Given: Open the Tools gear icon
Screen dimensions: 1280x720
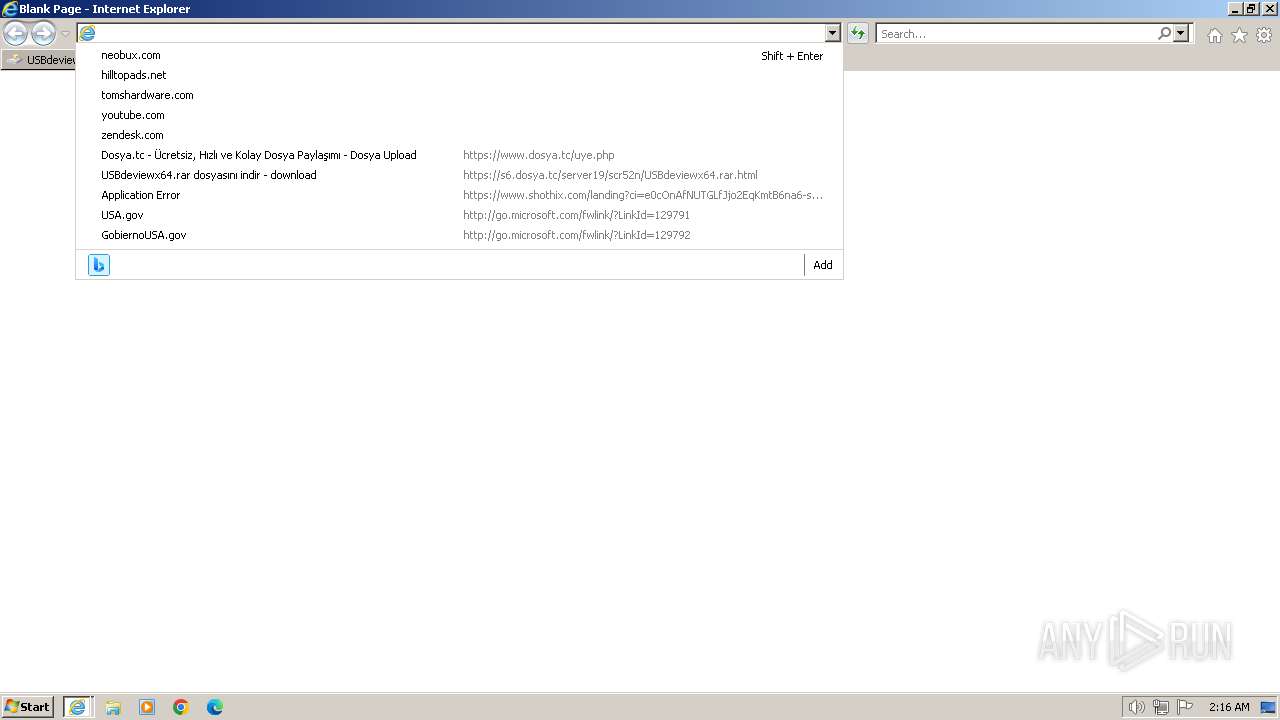Looking at the screenshot, I should click(x=1264, y=35).
